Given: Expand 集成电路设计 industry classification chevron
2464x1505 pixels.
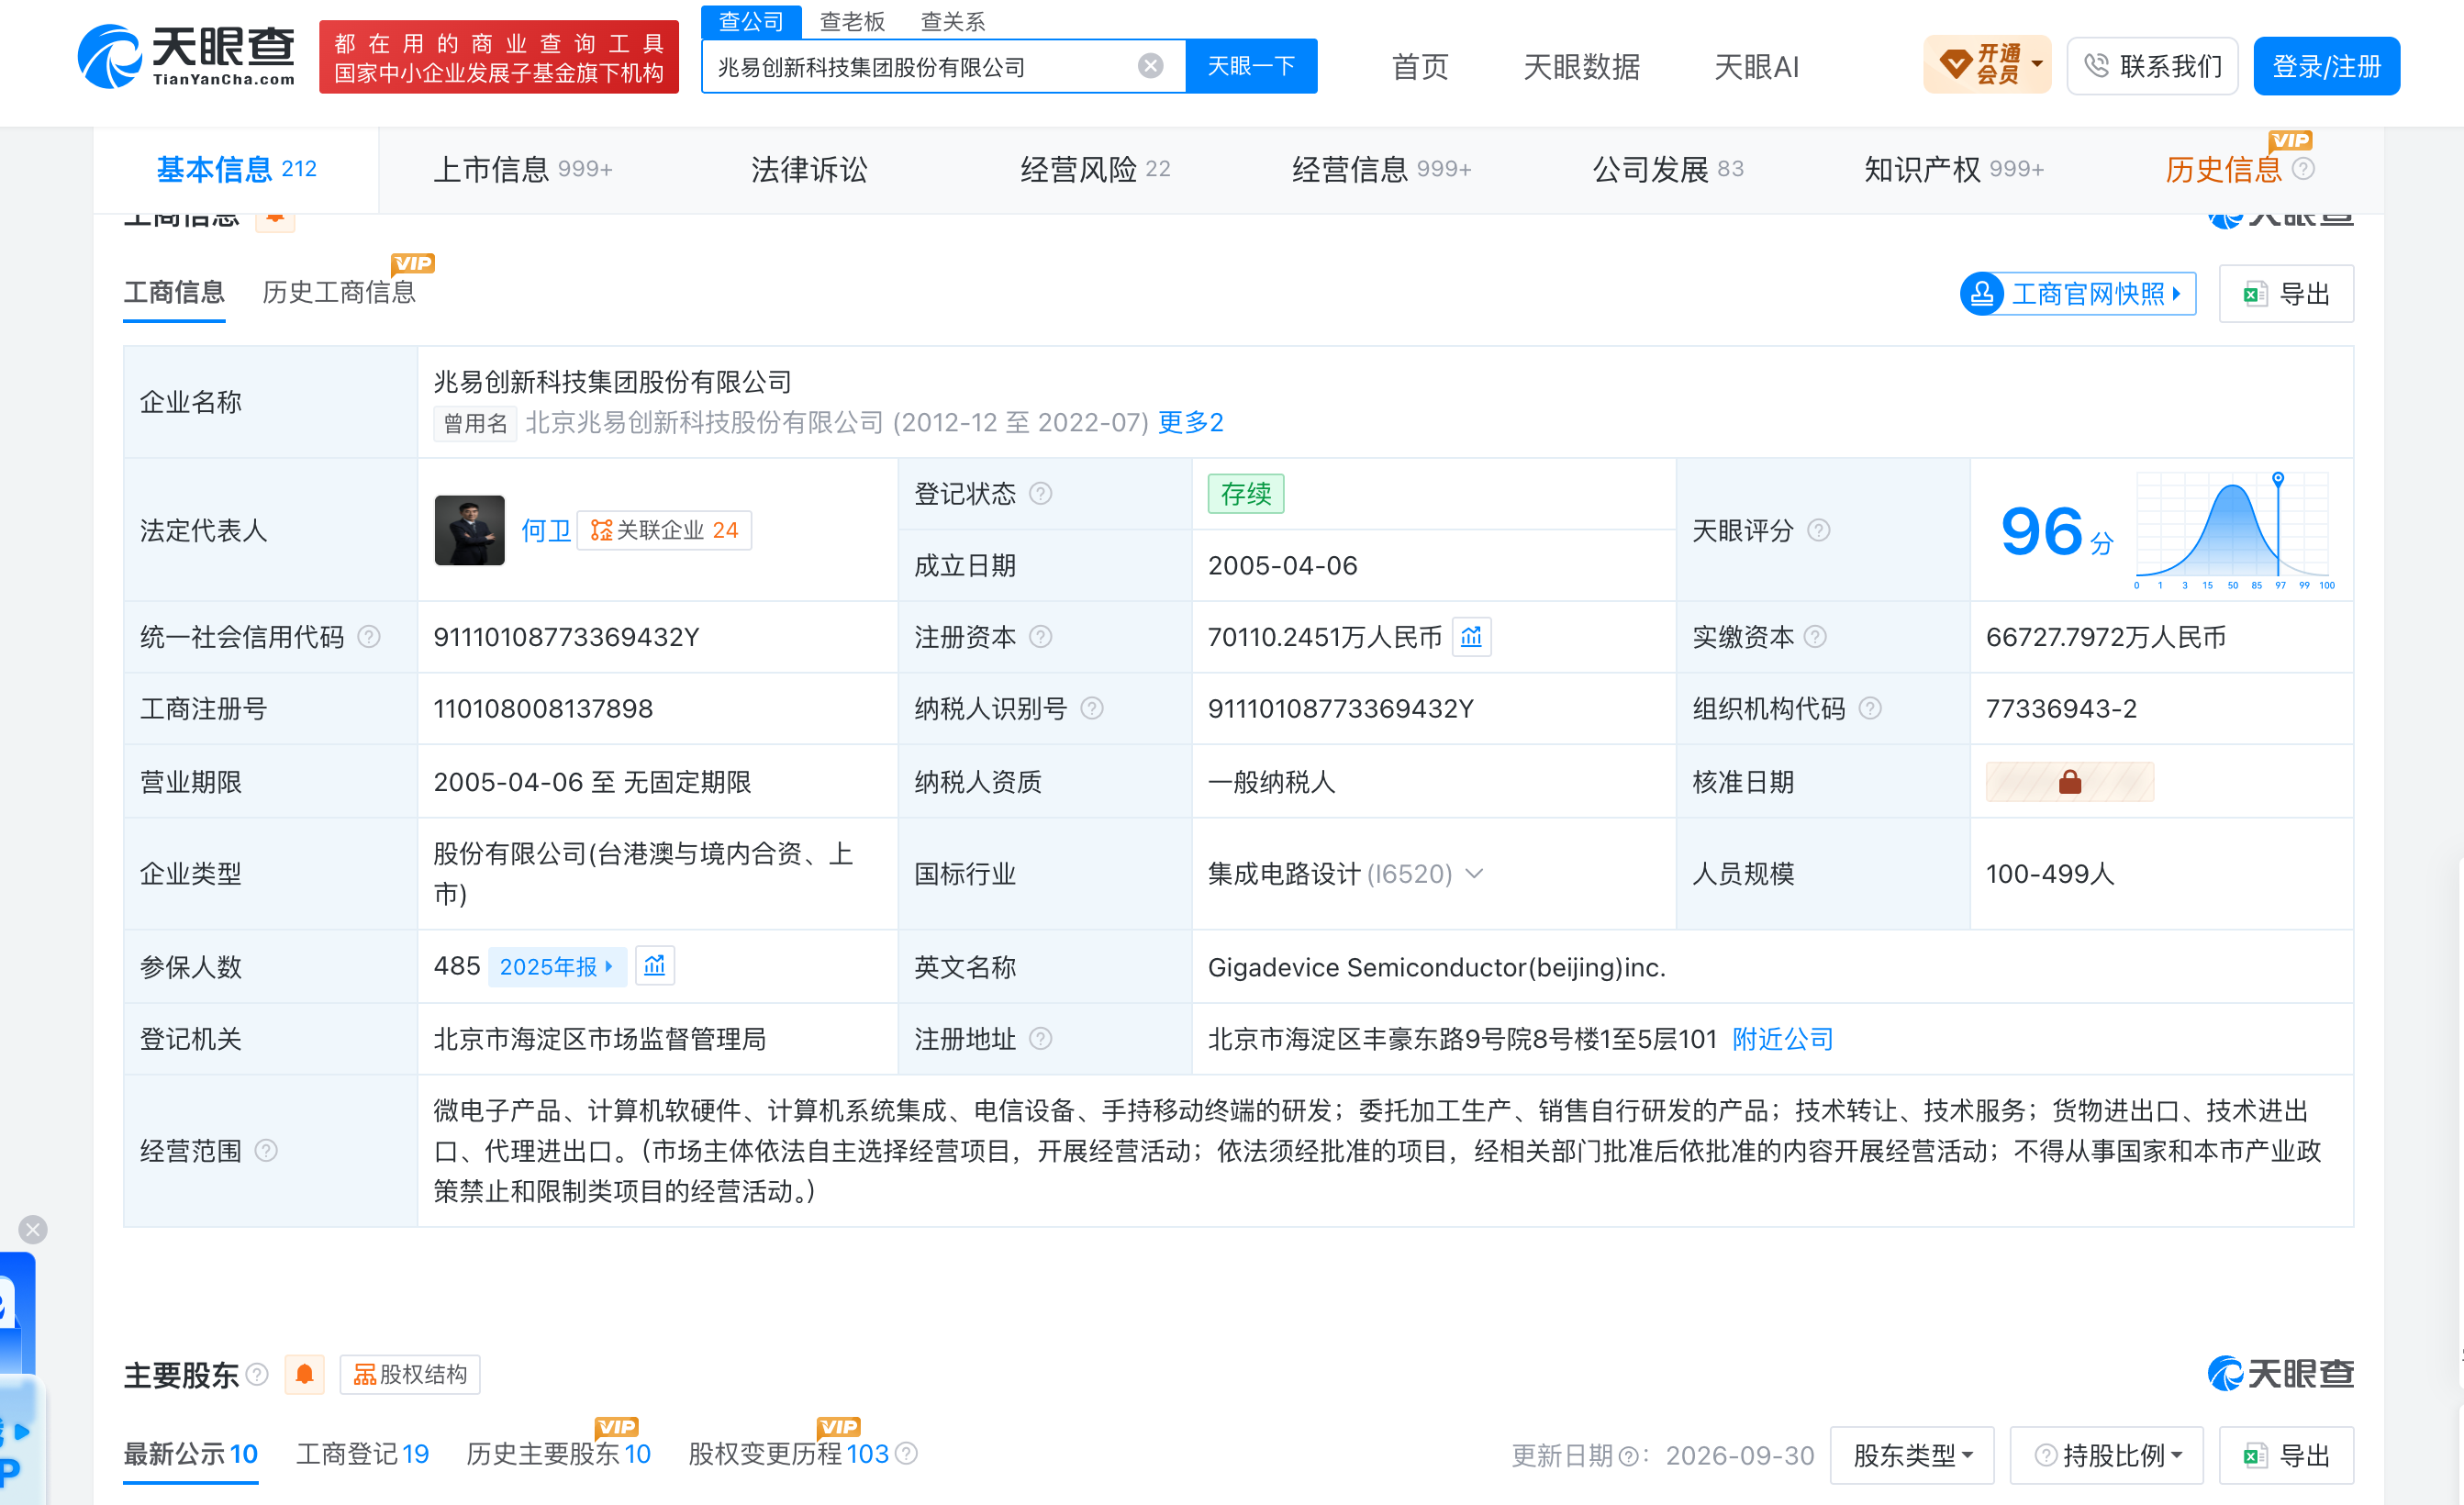Looking at the screenshot, I should (x=1474, y=874).
